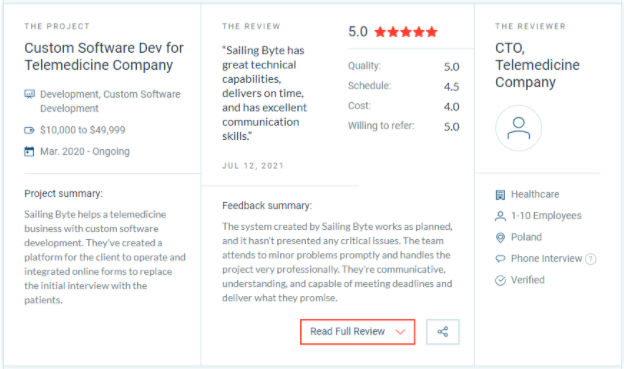Viewport: 624px width, 369px height.
Task: Click the share icon button
Action: click(x=443, y=332)
